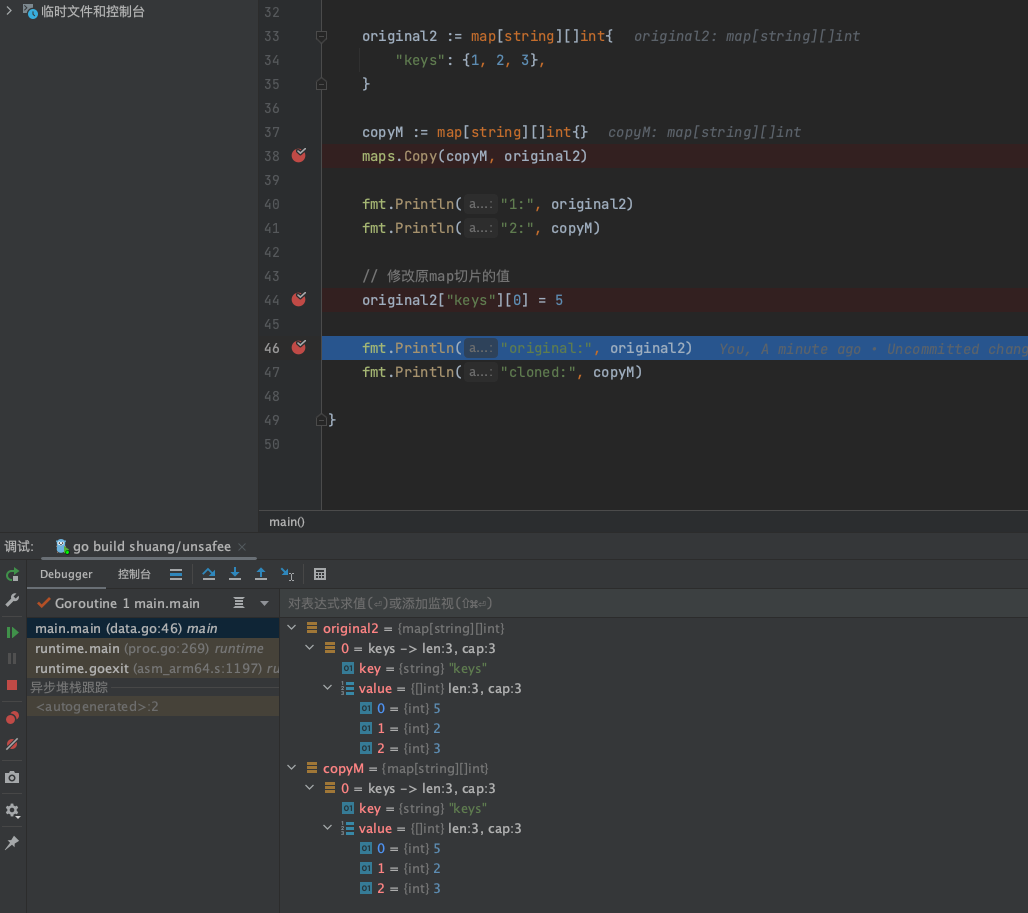Image resolution: width=1028 pixels, height=913 pixels.
Task: Resume program with the green play icon
Action: (x=12, y=632)
